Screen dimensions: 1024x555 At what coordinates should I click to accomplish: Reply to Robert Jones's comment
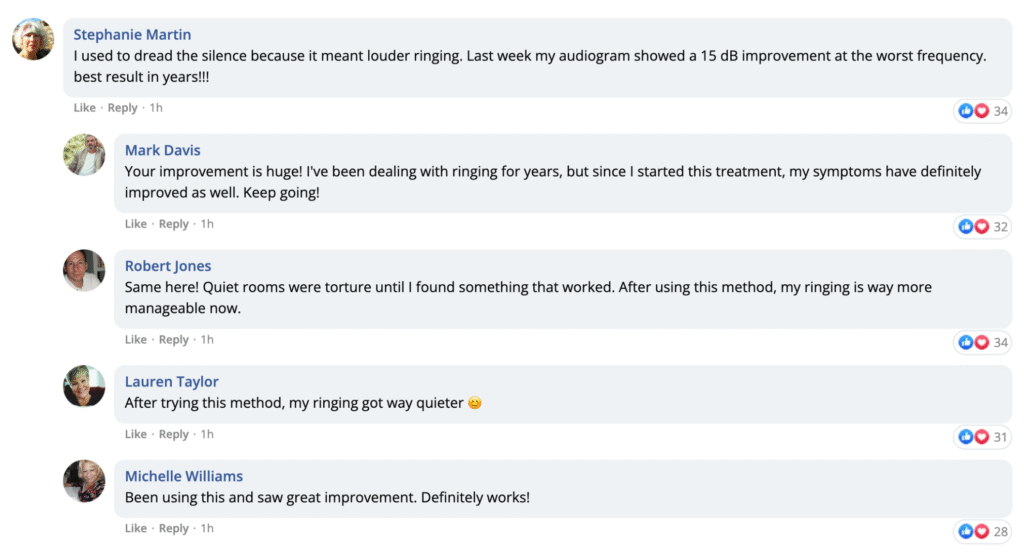[174, 340]
